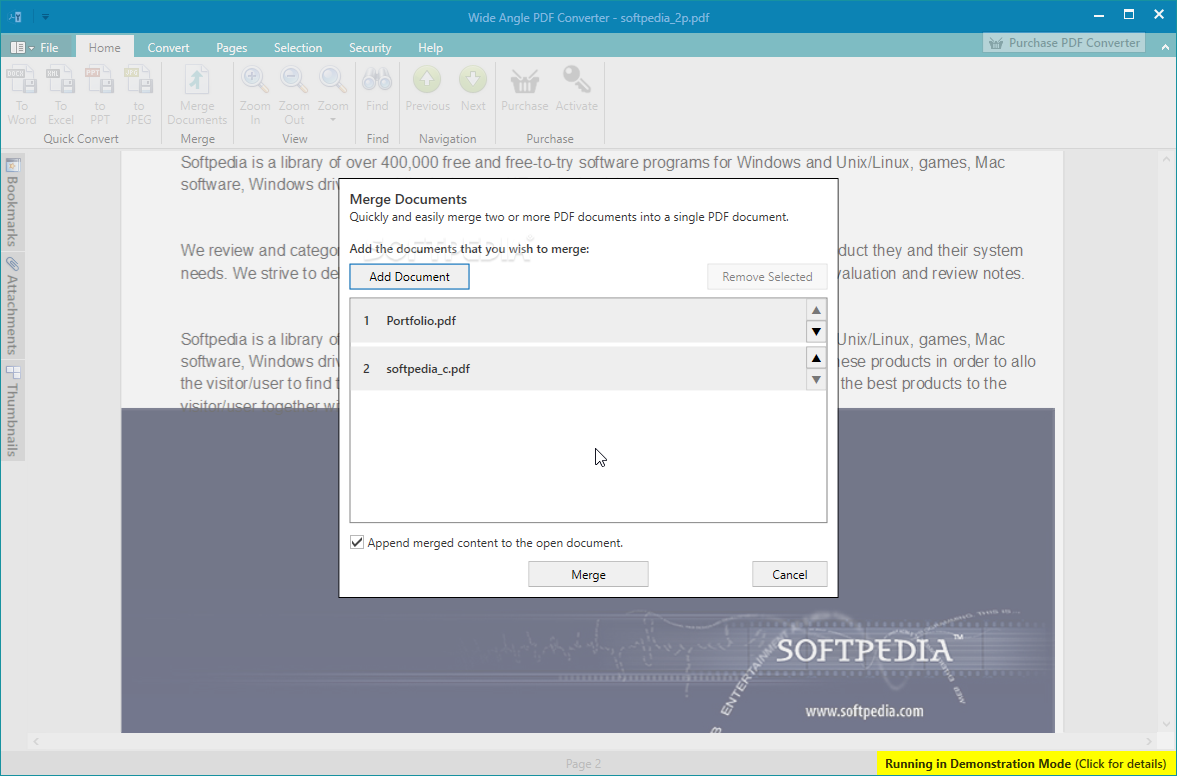Switch to the Help ribbon tab

coord(430,47)
